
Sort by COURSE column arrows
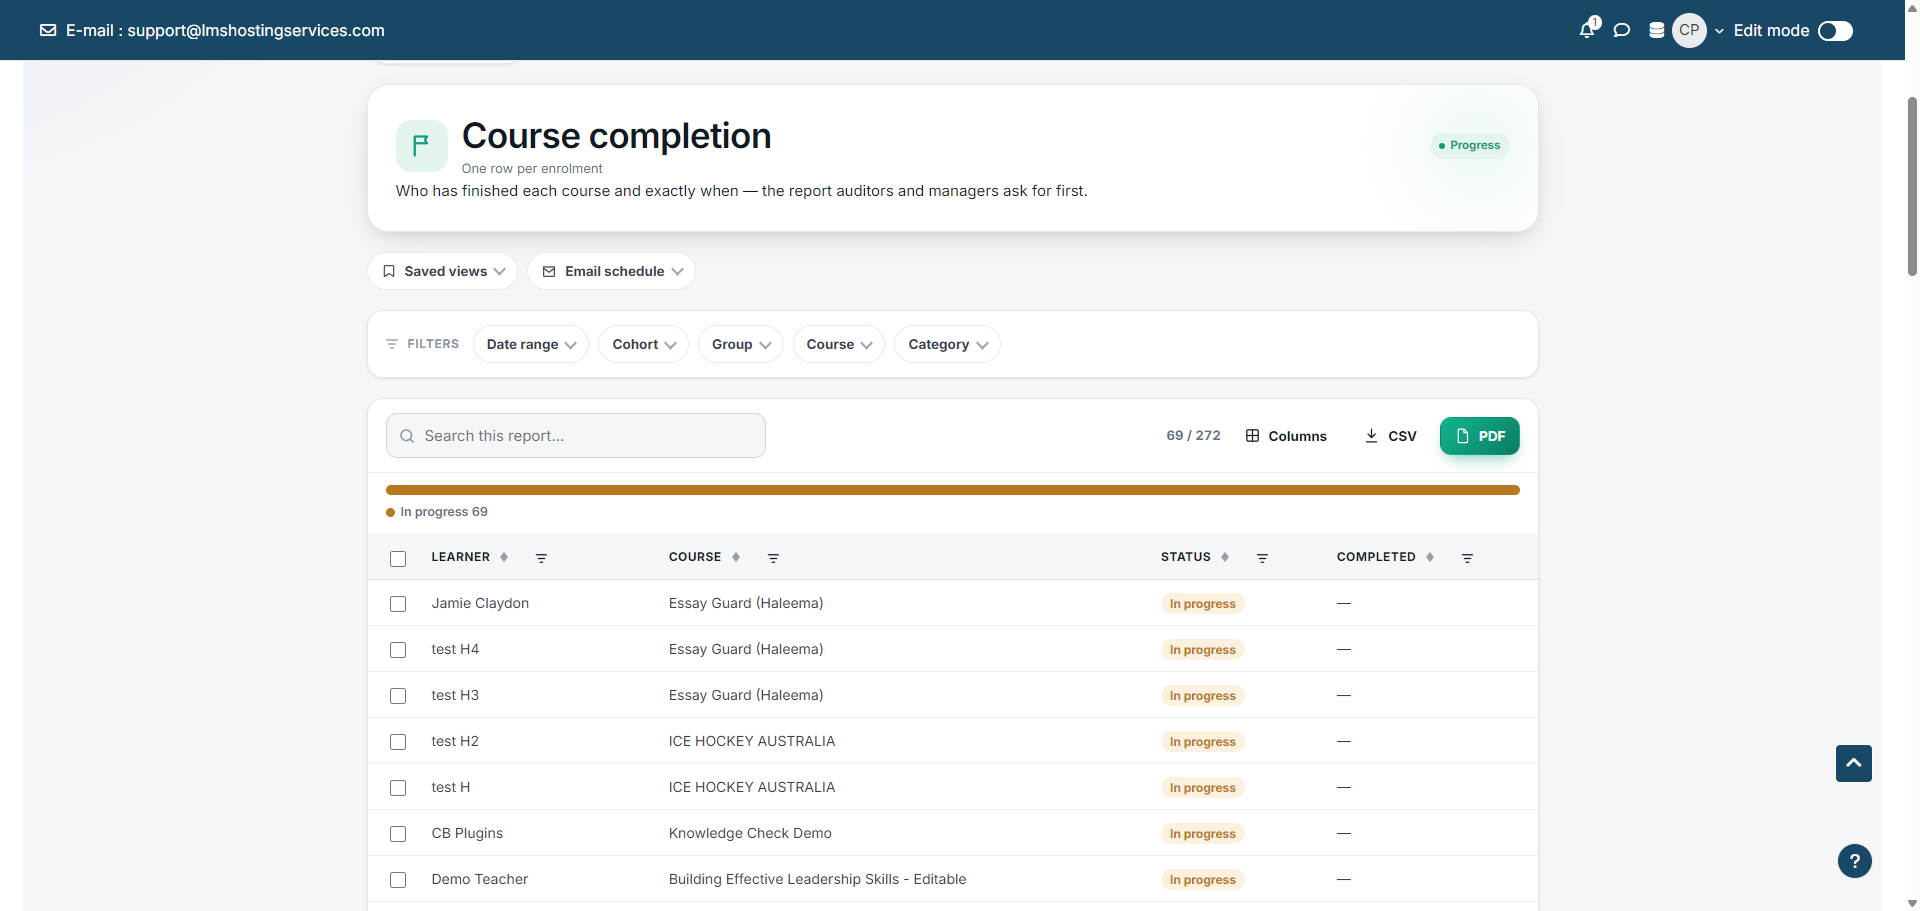[736, 557]
